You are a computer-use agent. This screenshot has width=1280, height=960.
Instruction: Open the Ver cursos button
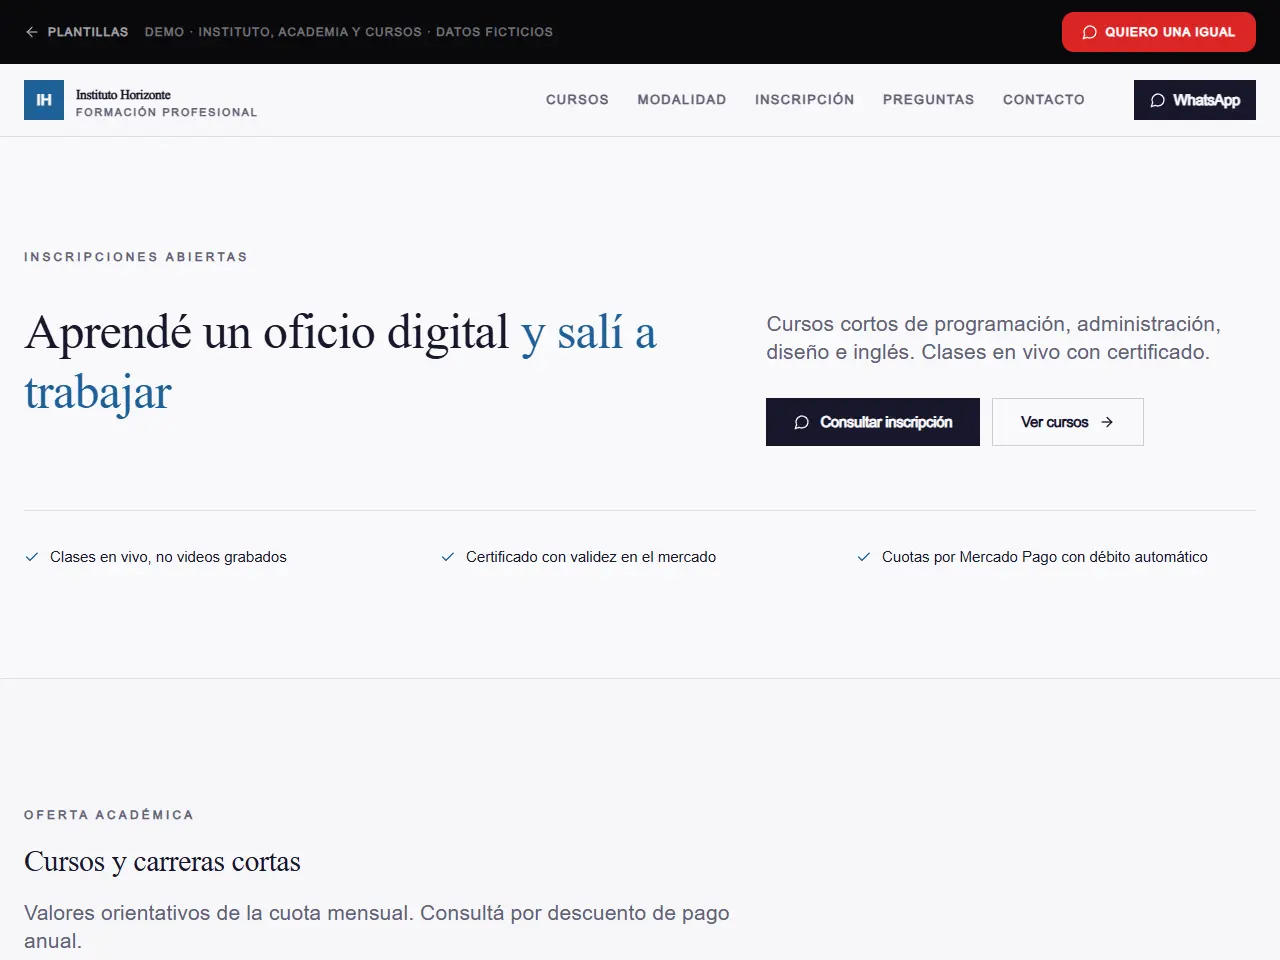click(1068, 422)
